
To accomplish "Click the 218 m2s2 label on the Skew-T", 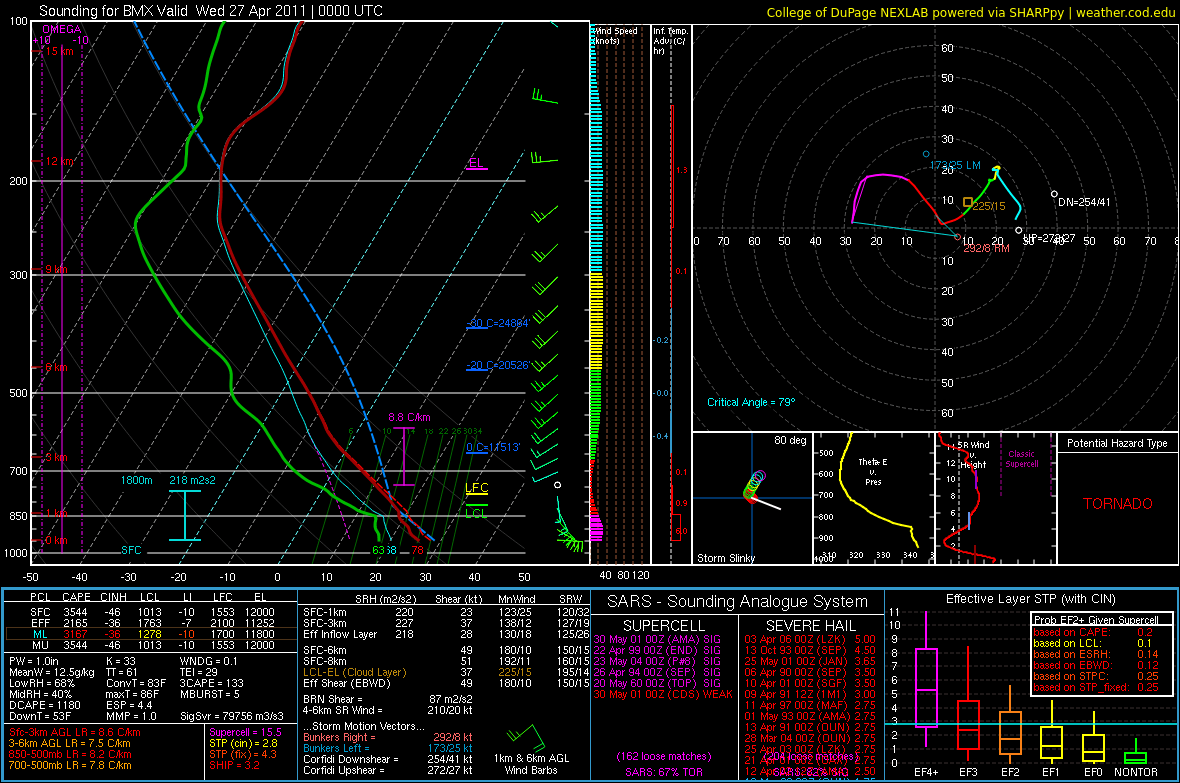I will [192, 480].
